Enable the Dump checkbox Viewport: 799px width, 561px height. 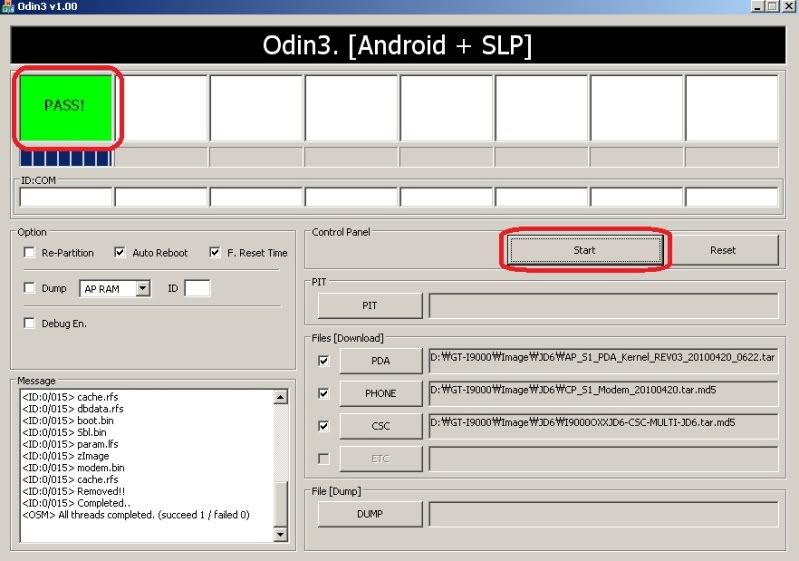click(x=30, y=288)
